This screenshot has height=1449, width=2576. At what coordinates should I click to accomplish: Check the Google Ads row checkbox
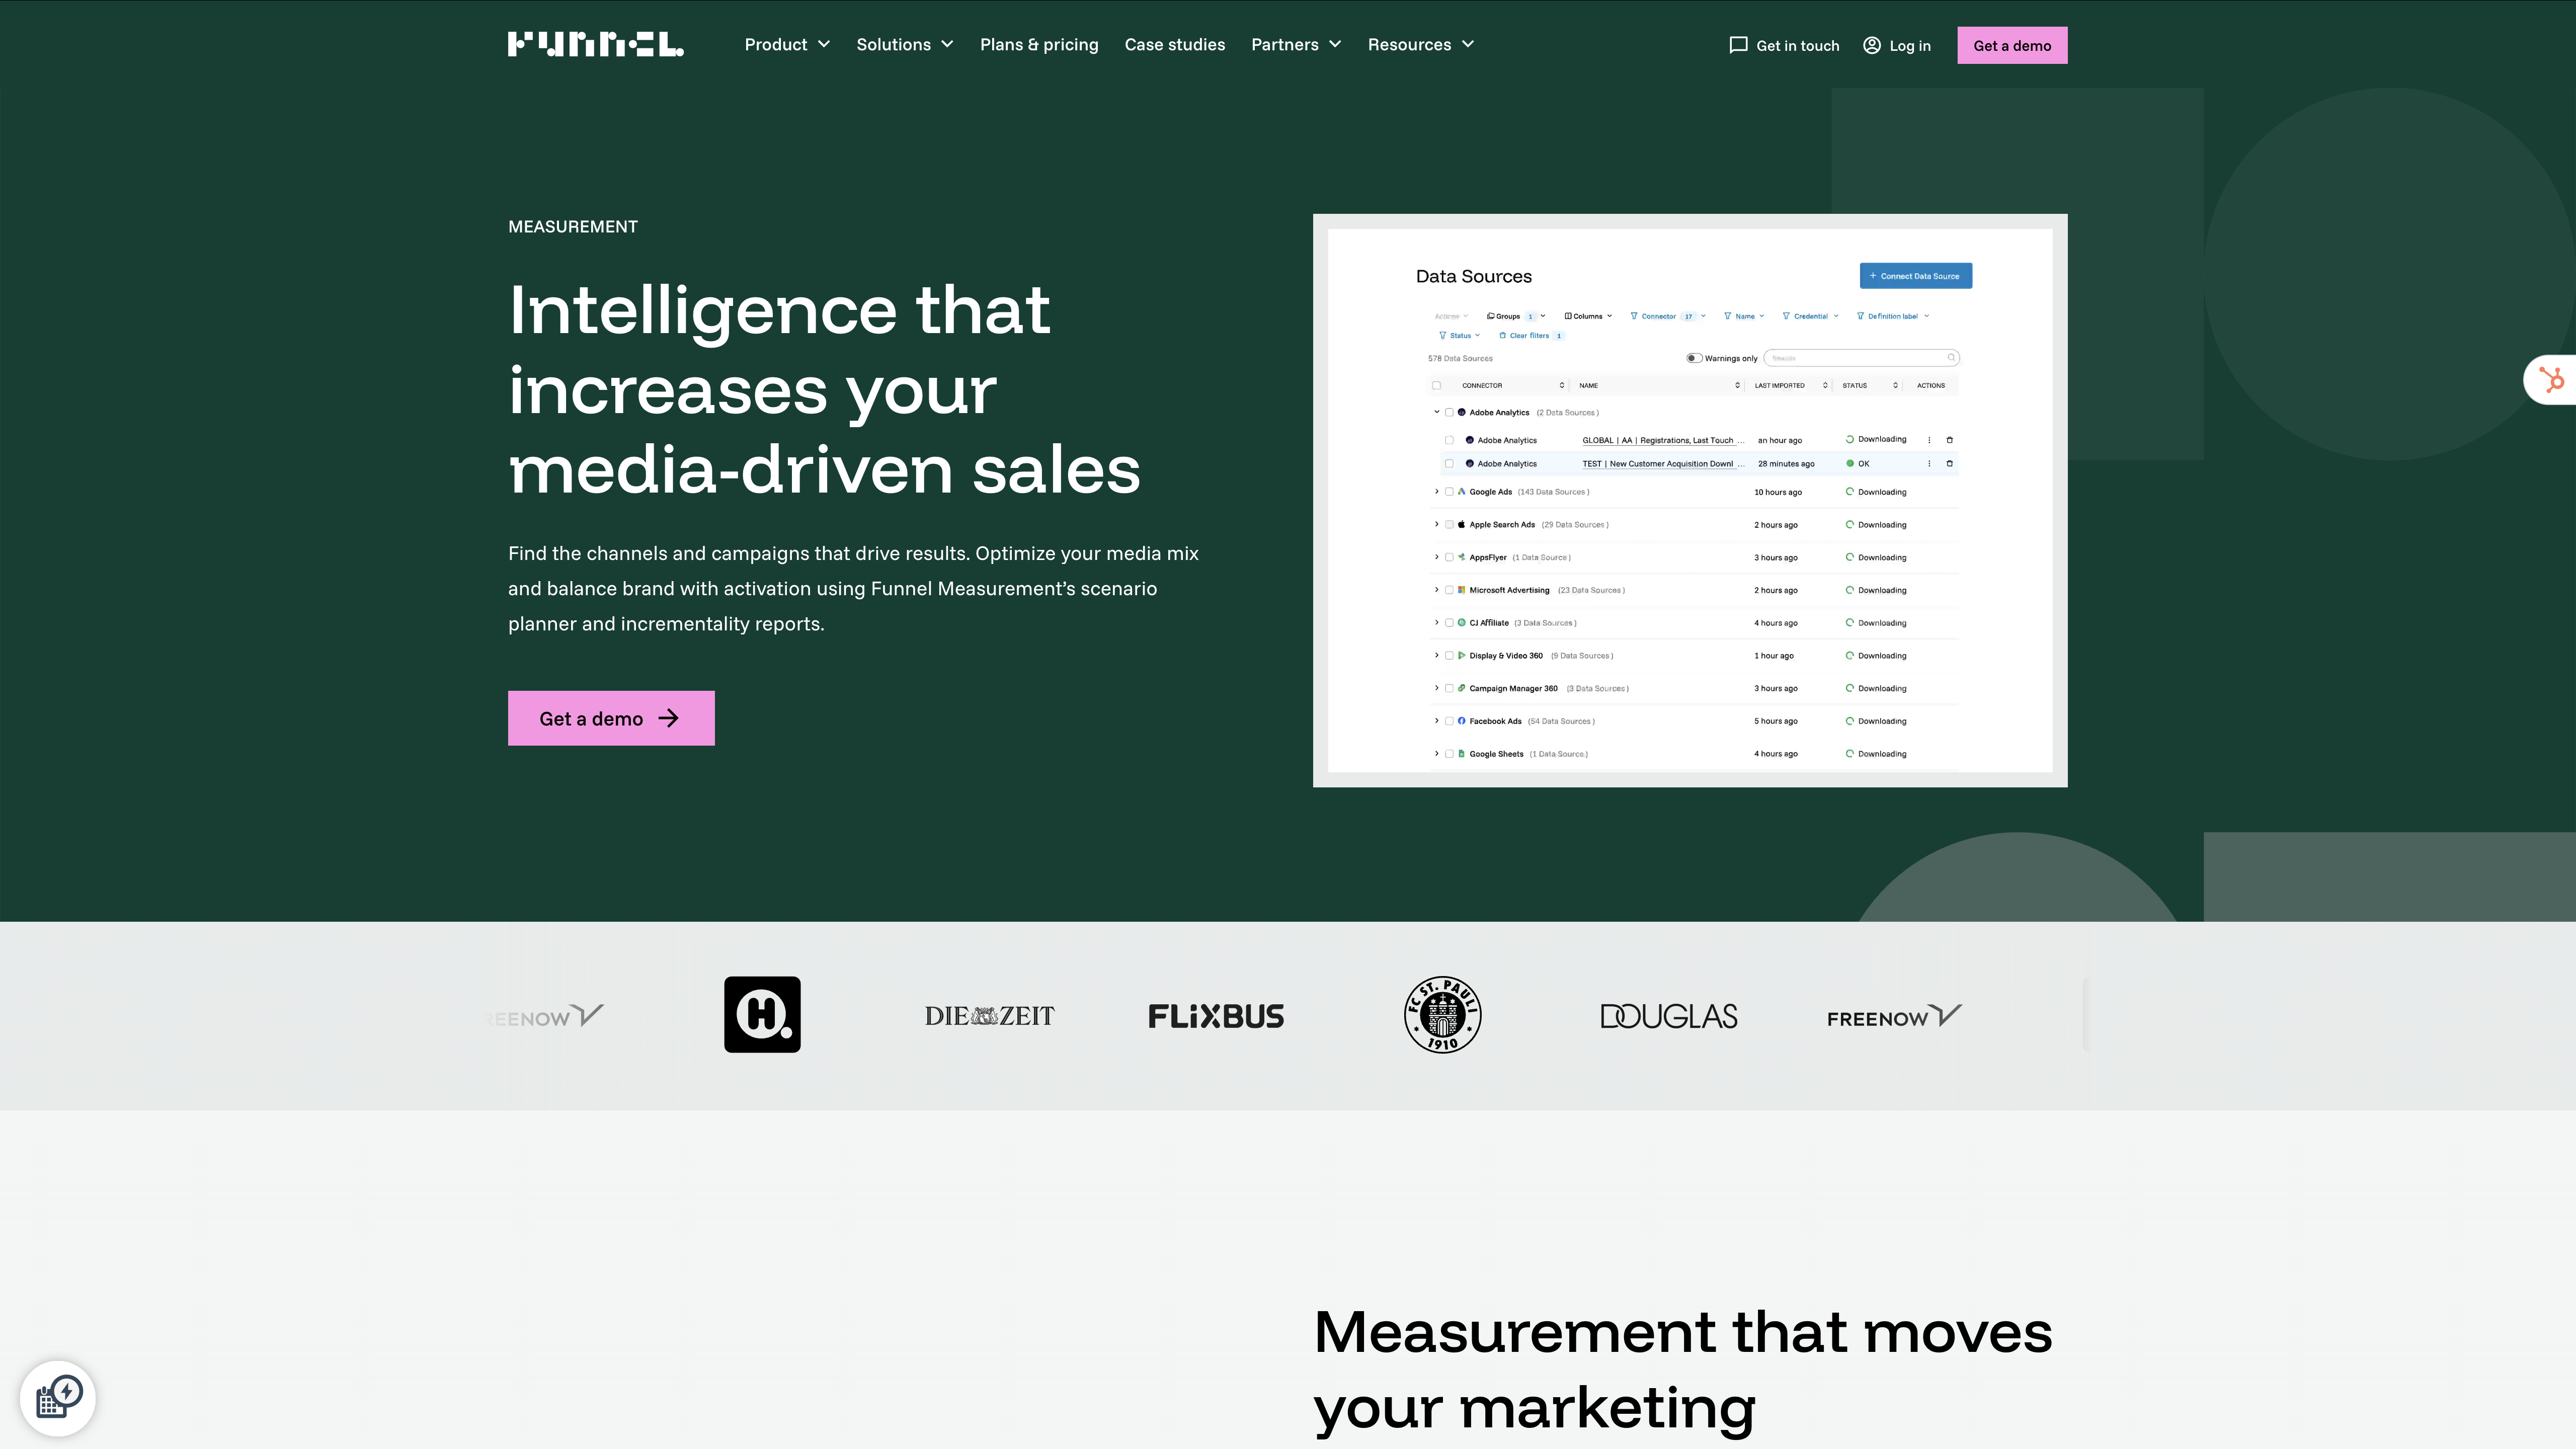[x=1449, y=492]
